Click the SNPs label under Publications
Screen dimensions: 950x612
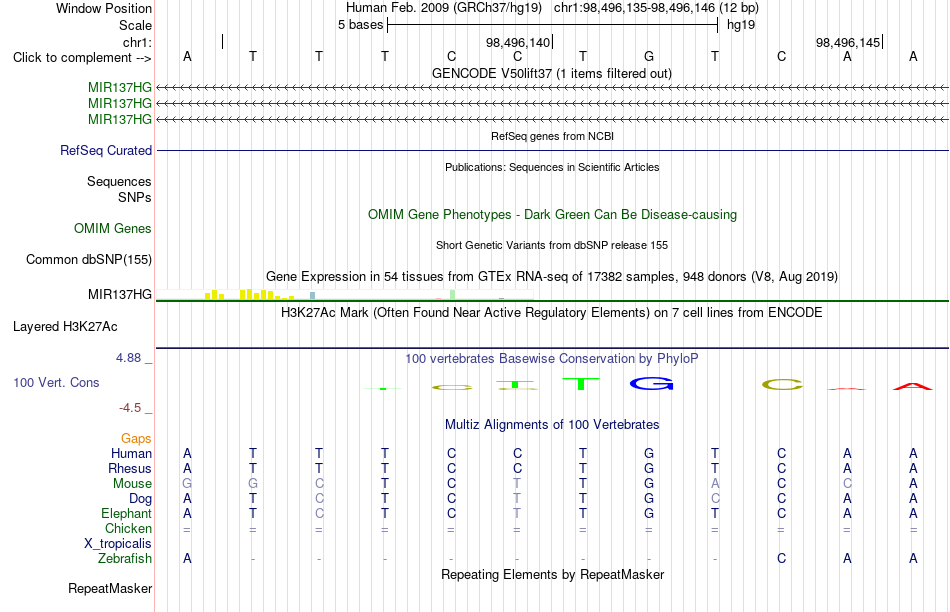(135, 198)
